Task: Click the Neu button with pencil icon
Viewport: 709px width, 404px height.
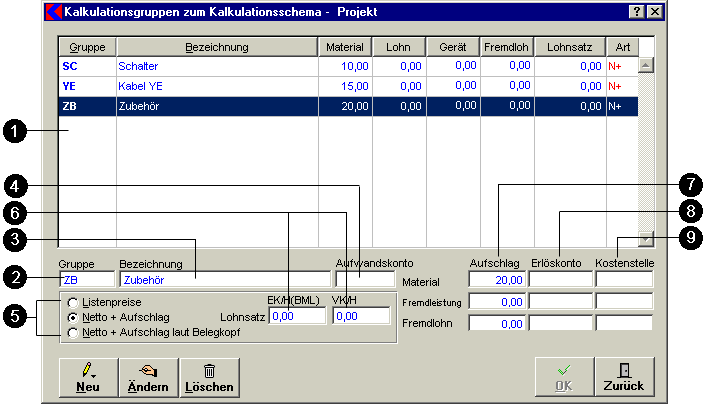Action: point(88,376)
